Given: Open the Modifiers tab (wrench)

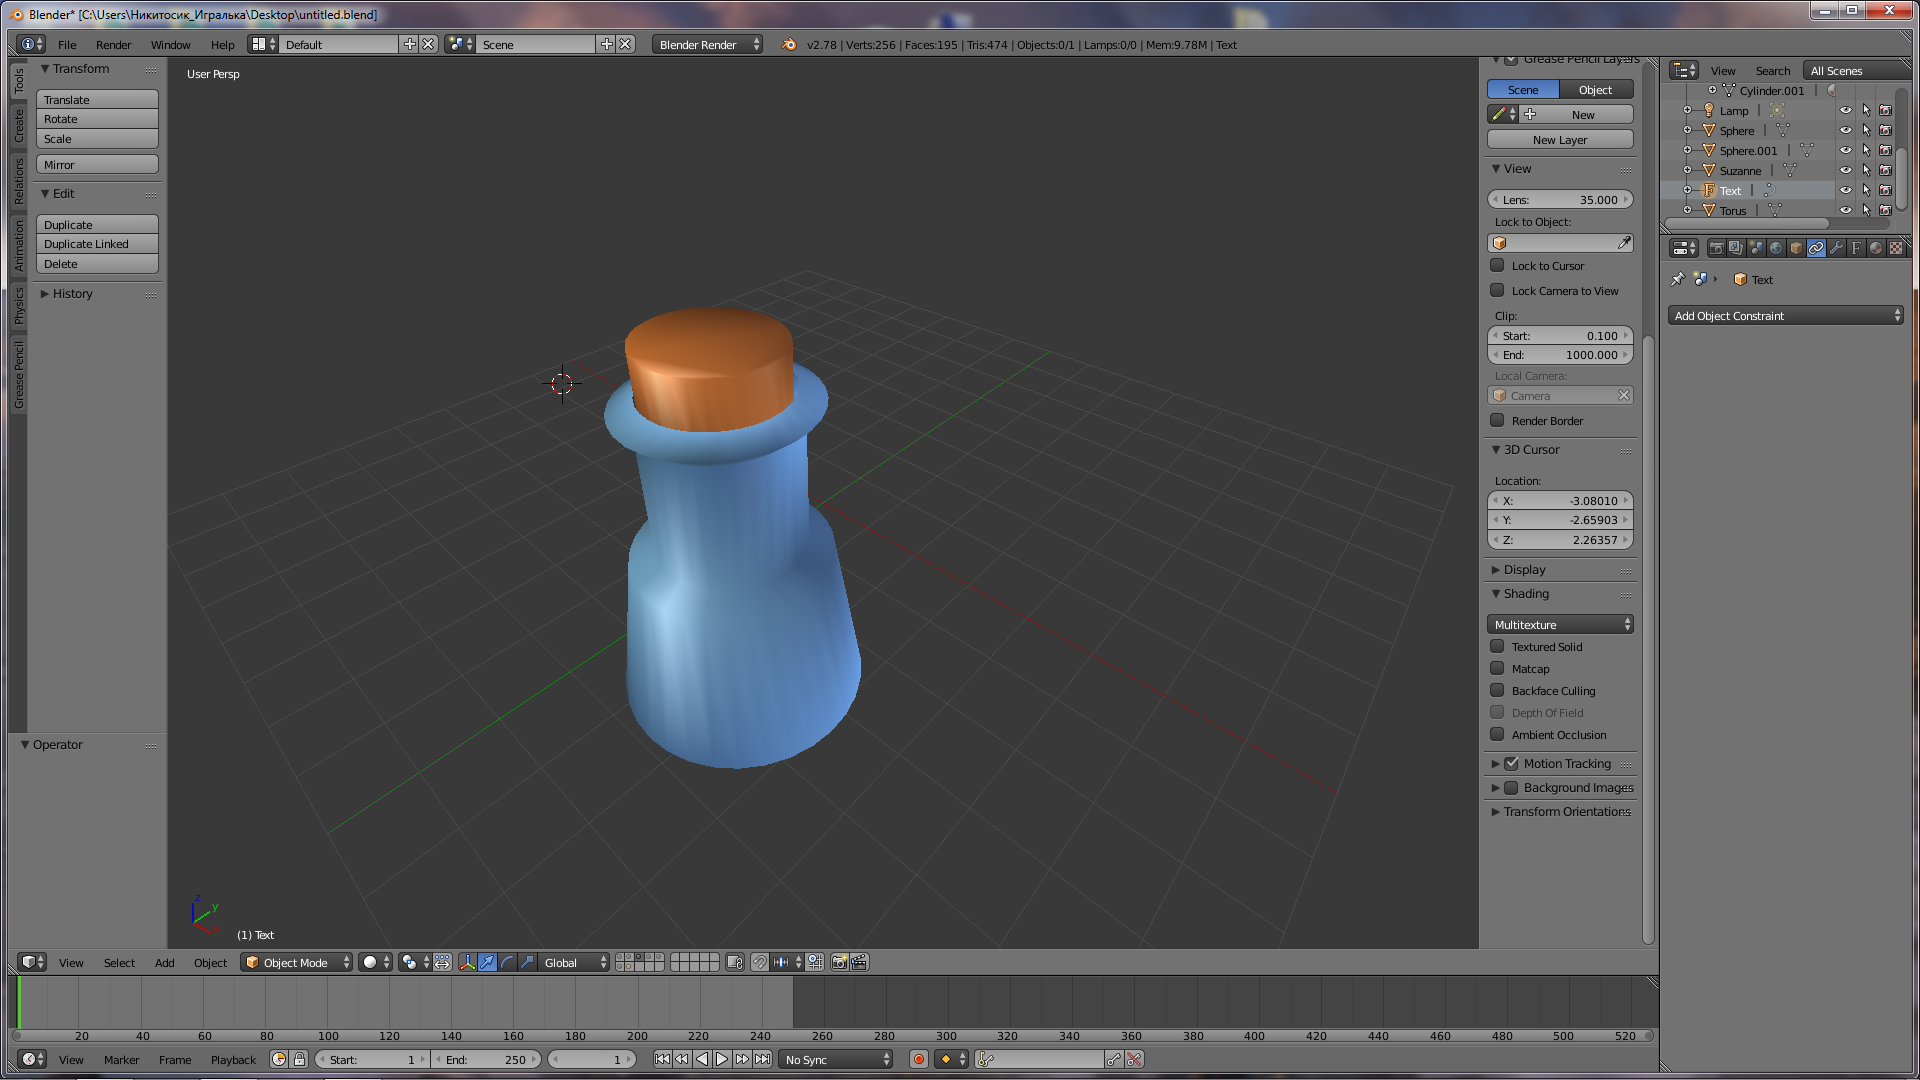Looking at the screenshot, I should pos(1836,248).
